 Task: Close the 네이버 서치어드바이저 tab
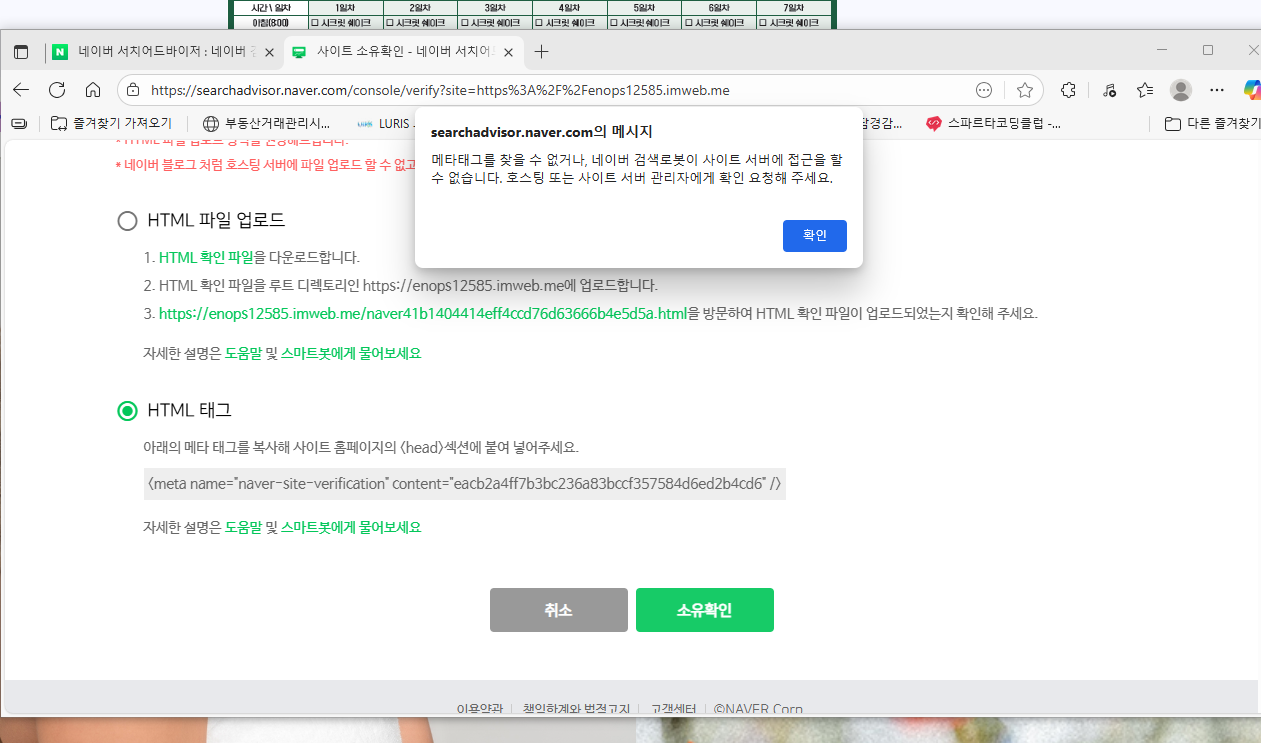click(x=269, y=52)
